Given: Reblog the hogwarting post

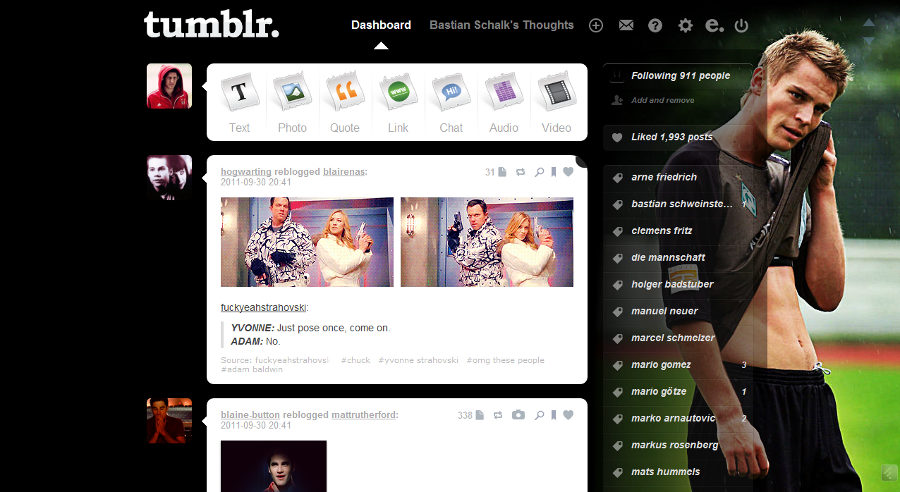Looking at the screenshot, I should coord(520,172).
